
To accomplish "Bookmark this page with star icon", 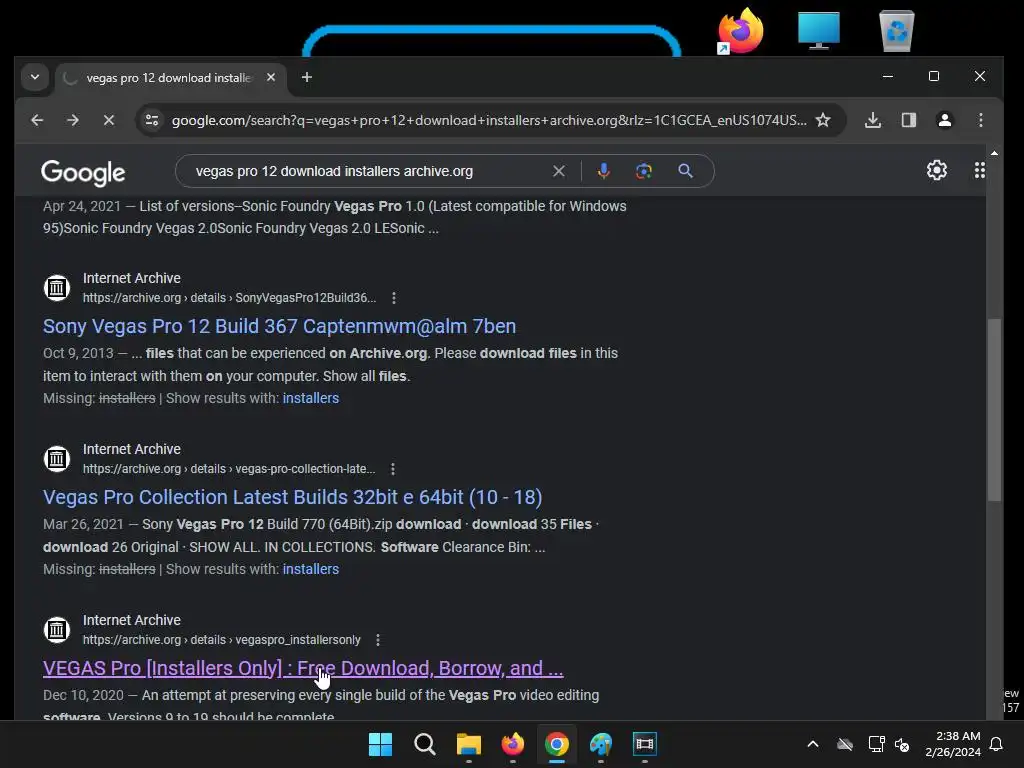I will click(x=823, y=120).
